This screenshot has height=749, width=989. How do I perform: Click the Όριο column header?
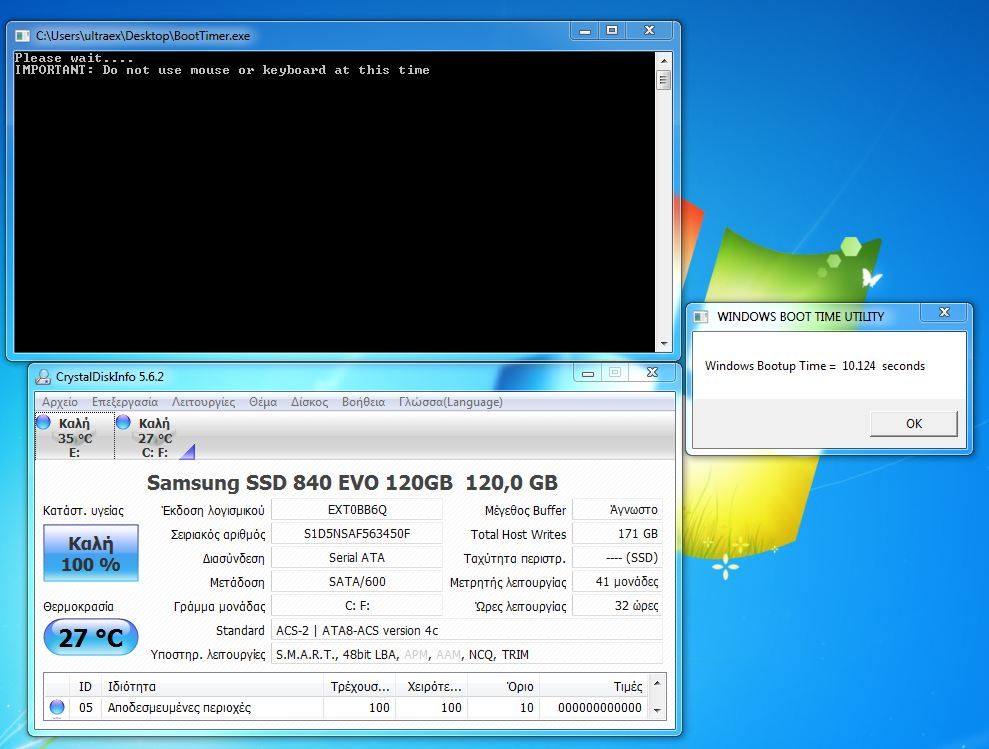point(503,687)
